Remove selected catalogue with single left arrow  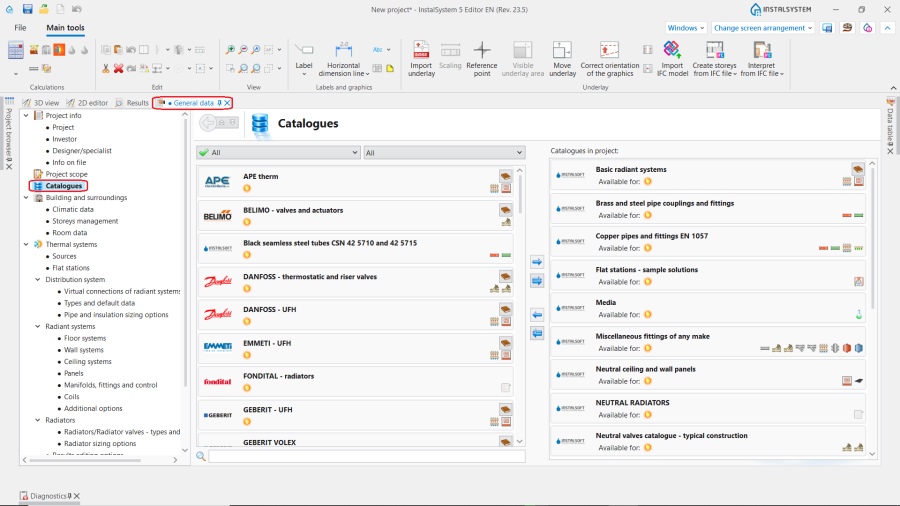click(x=537, y=314)
